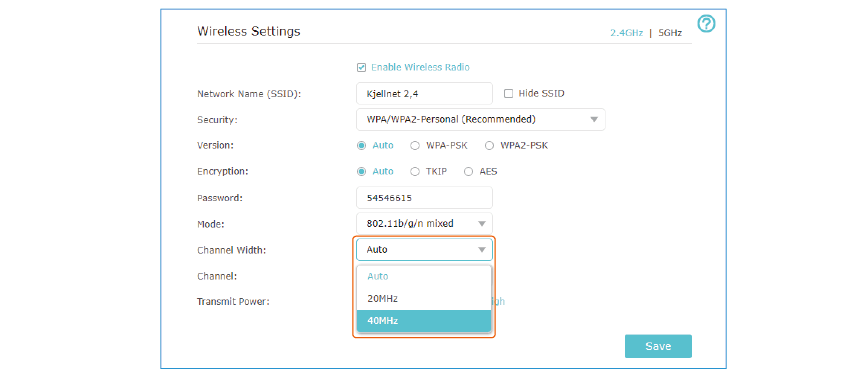
Task: Check the Hide SSID box
Action: (508, 93)
